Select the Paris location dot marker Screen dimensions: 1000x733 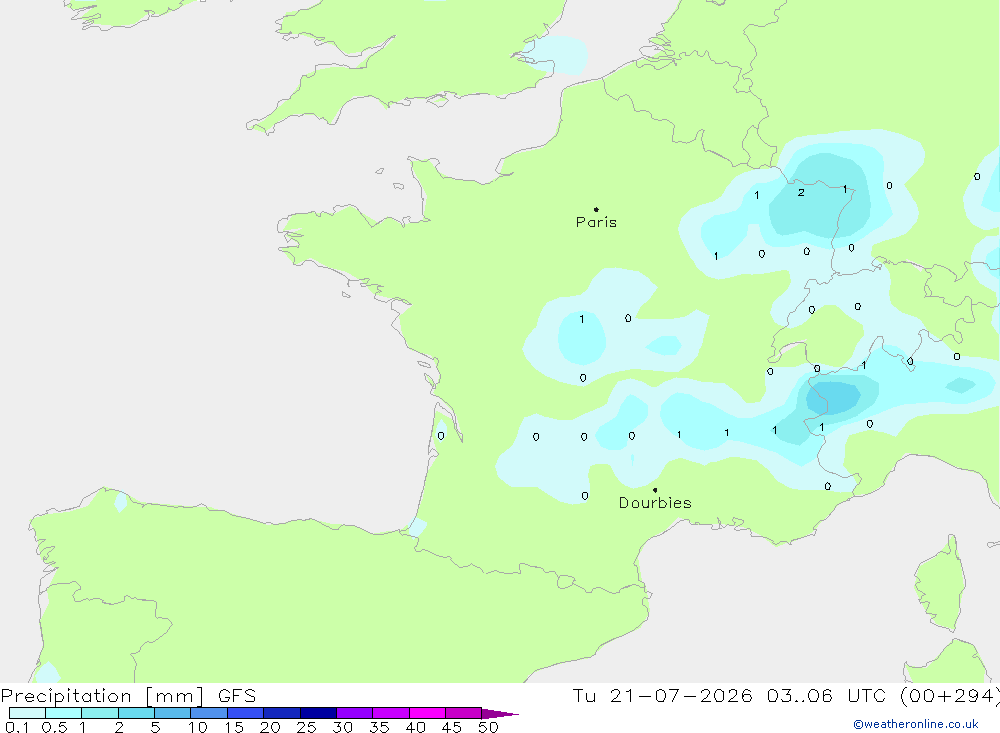[x=596, y=209]
